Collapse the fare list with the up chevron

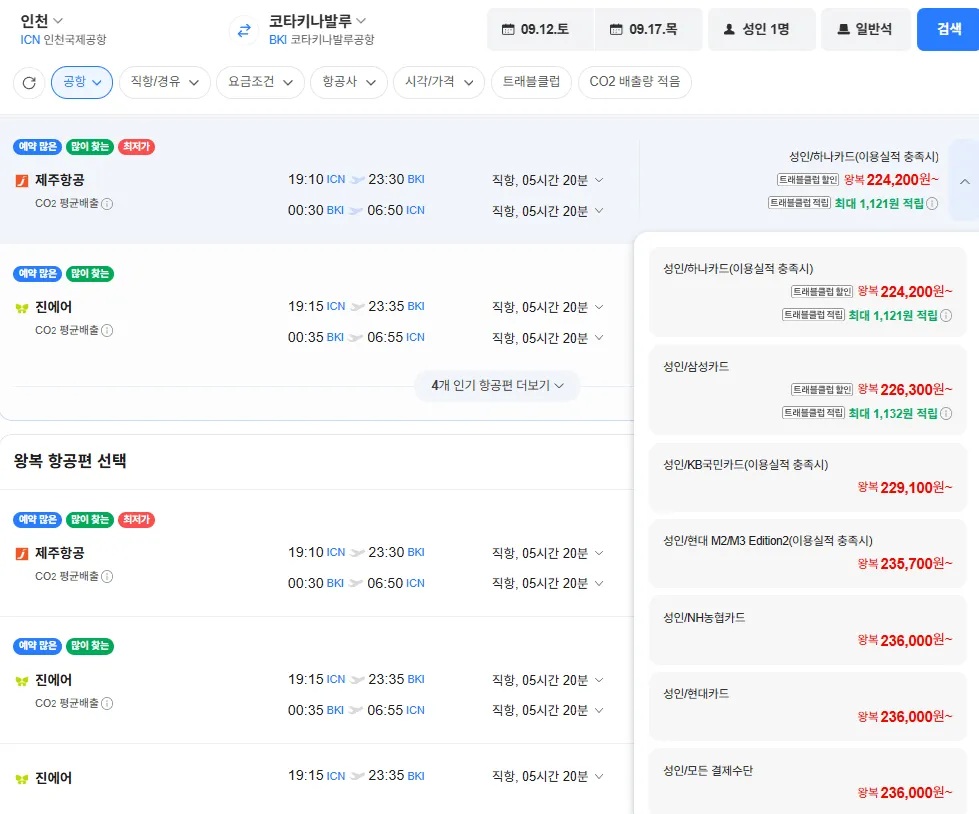965,181
